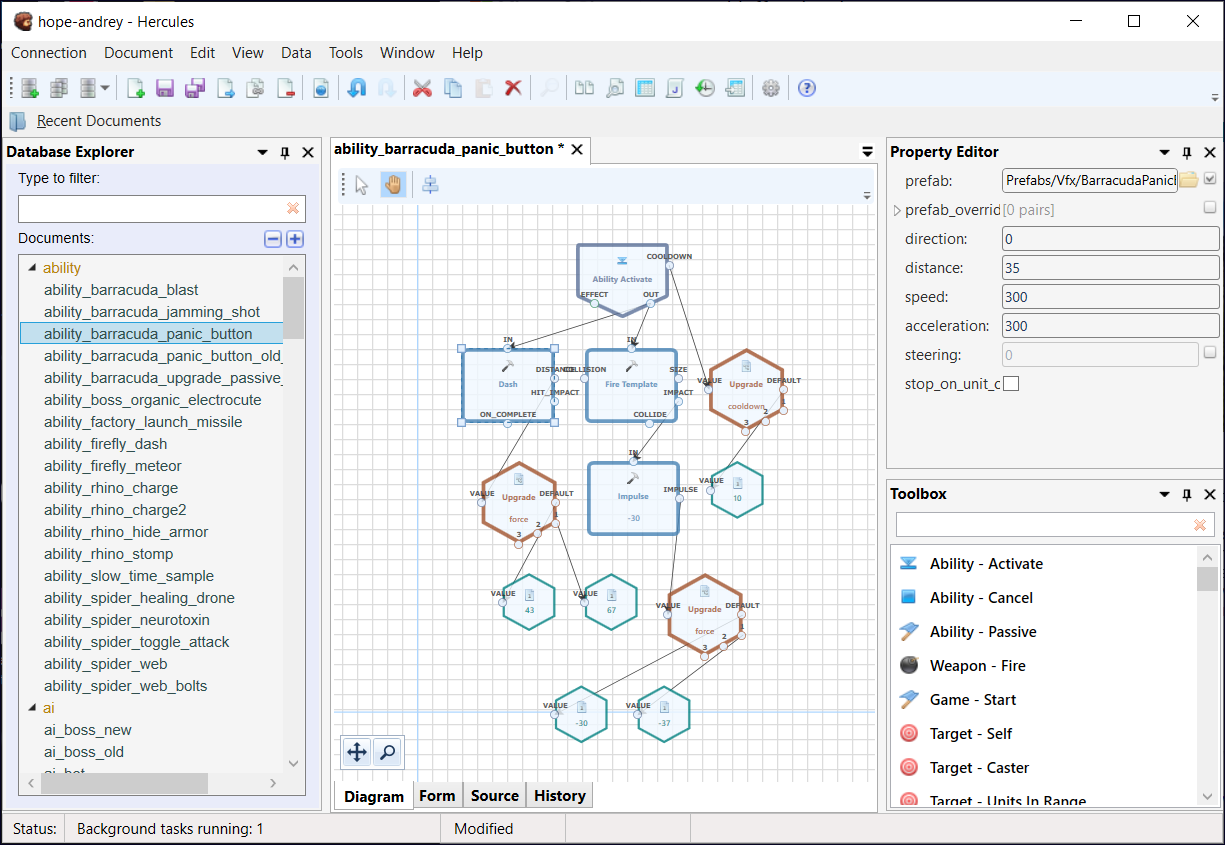Click the zoom magnifier button in the diagram
The image size is (1225, 845).
[387, 752]
